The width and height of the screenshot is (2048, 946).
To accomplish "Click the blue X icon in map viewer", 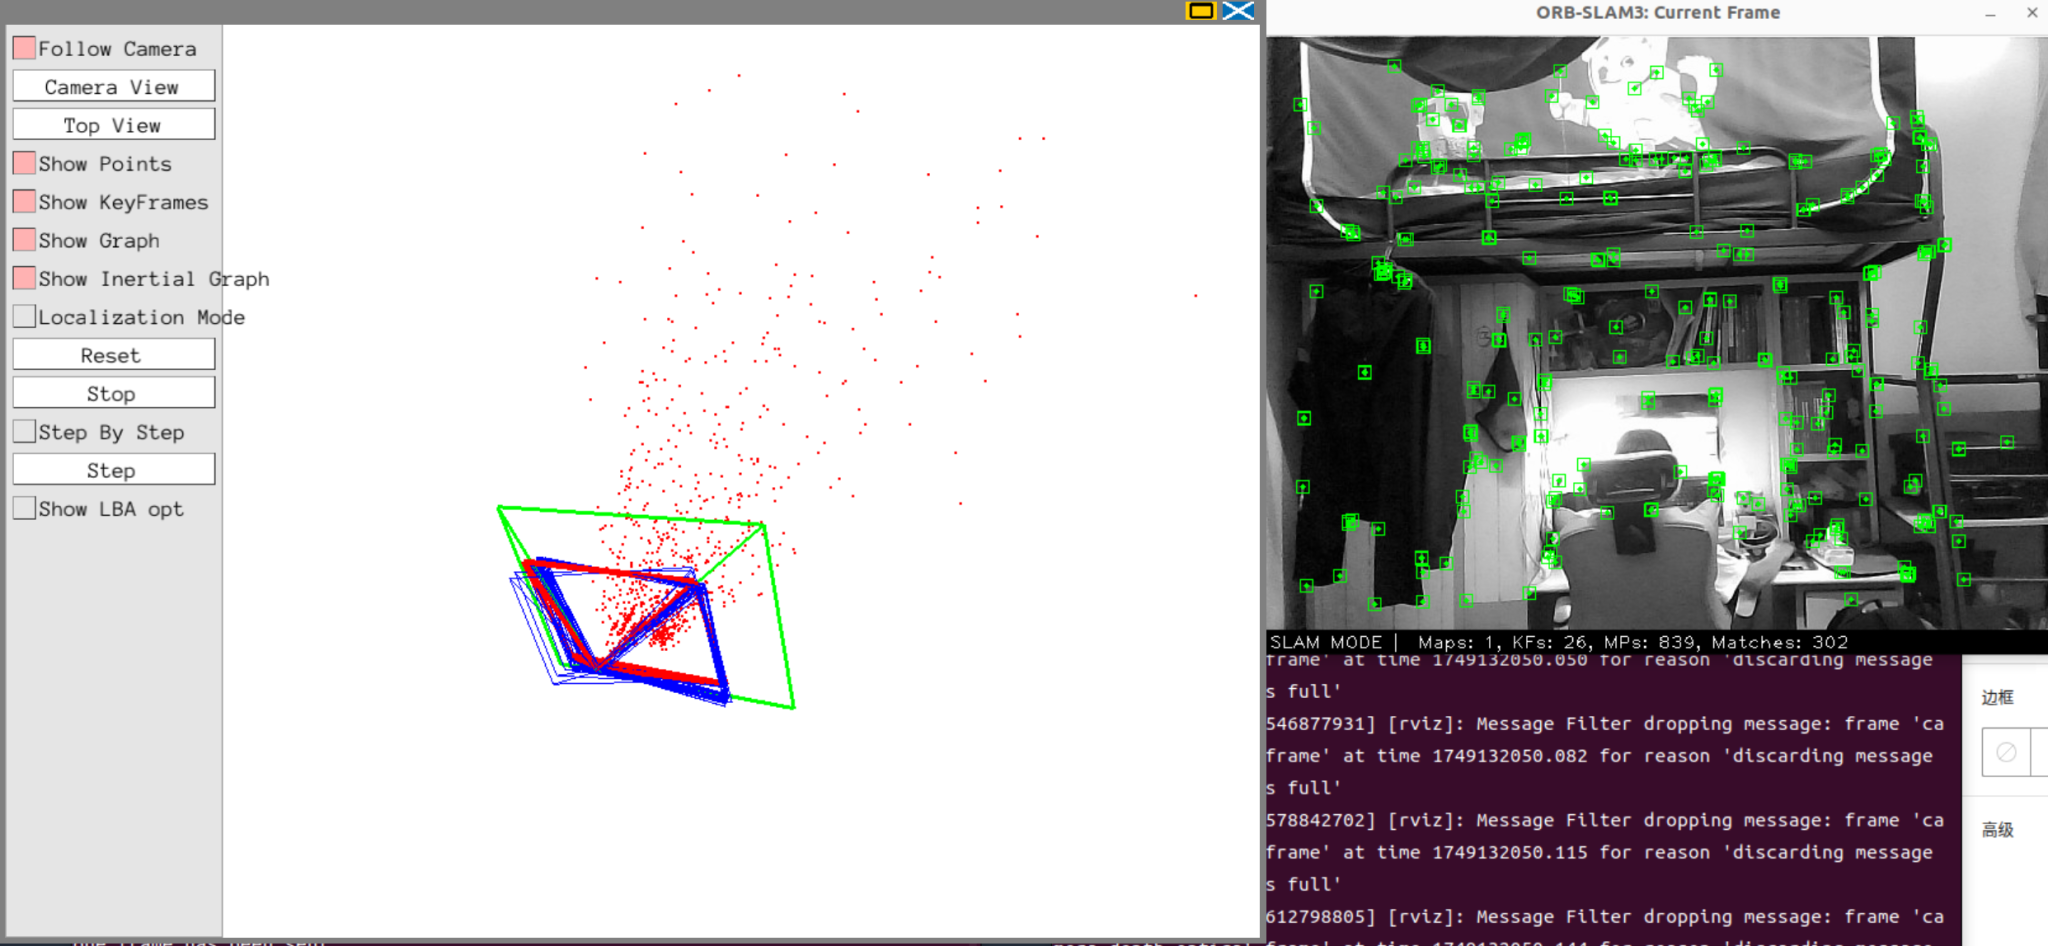I will pos(1238,11).
